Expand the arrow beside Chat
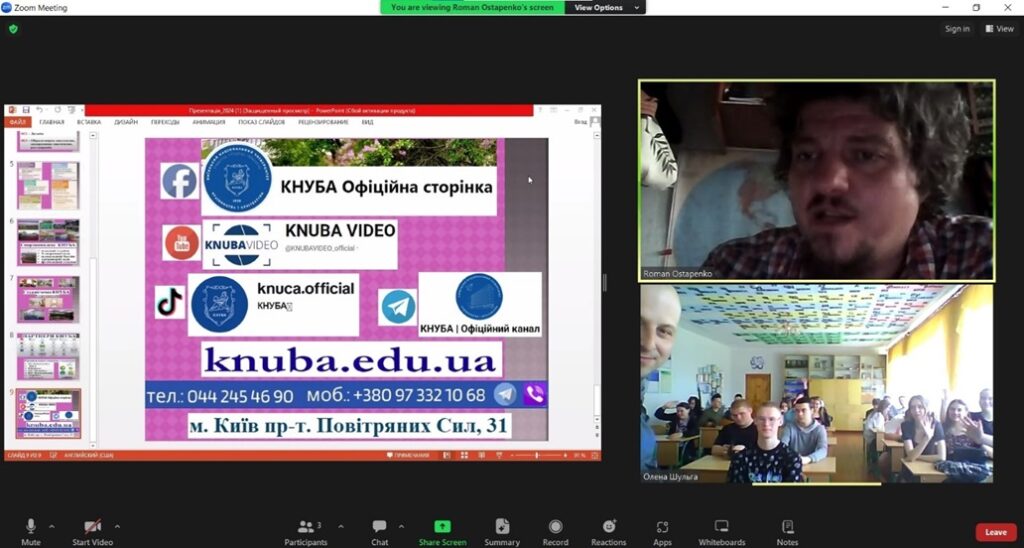Image resolution: width=1024 pixels, height=548 pixels. coord(401,526)
